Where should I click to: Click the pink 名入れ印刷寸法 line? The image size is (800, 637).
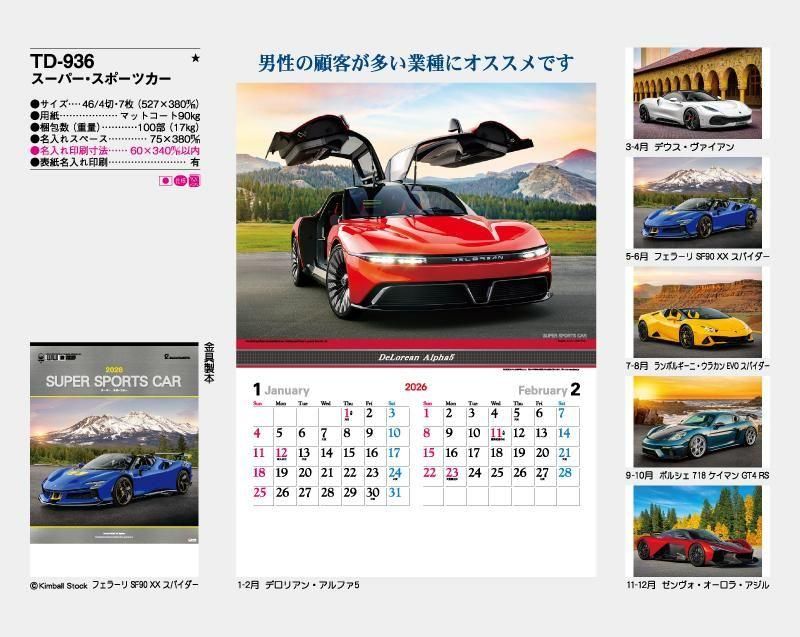pos(115,151)
